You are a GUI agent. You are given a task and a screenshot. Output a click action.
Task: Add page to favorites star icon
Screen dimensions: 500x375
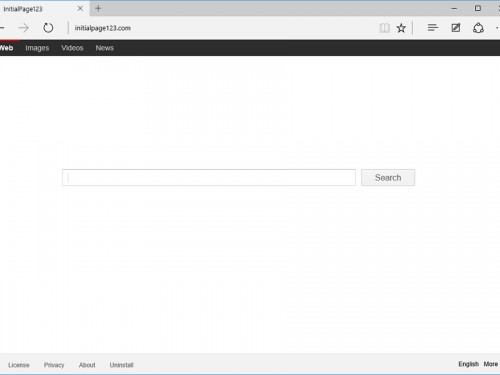401,28
